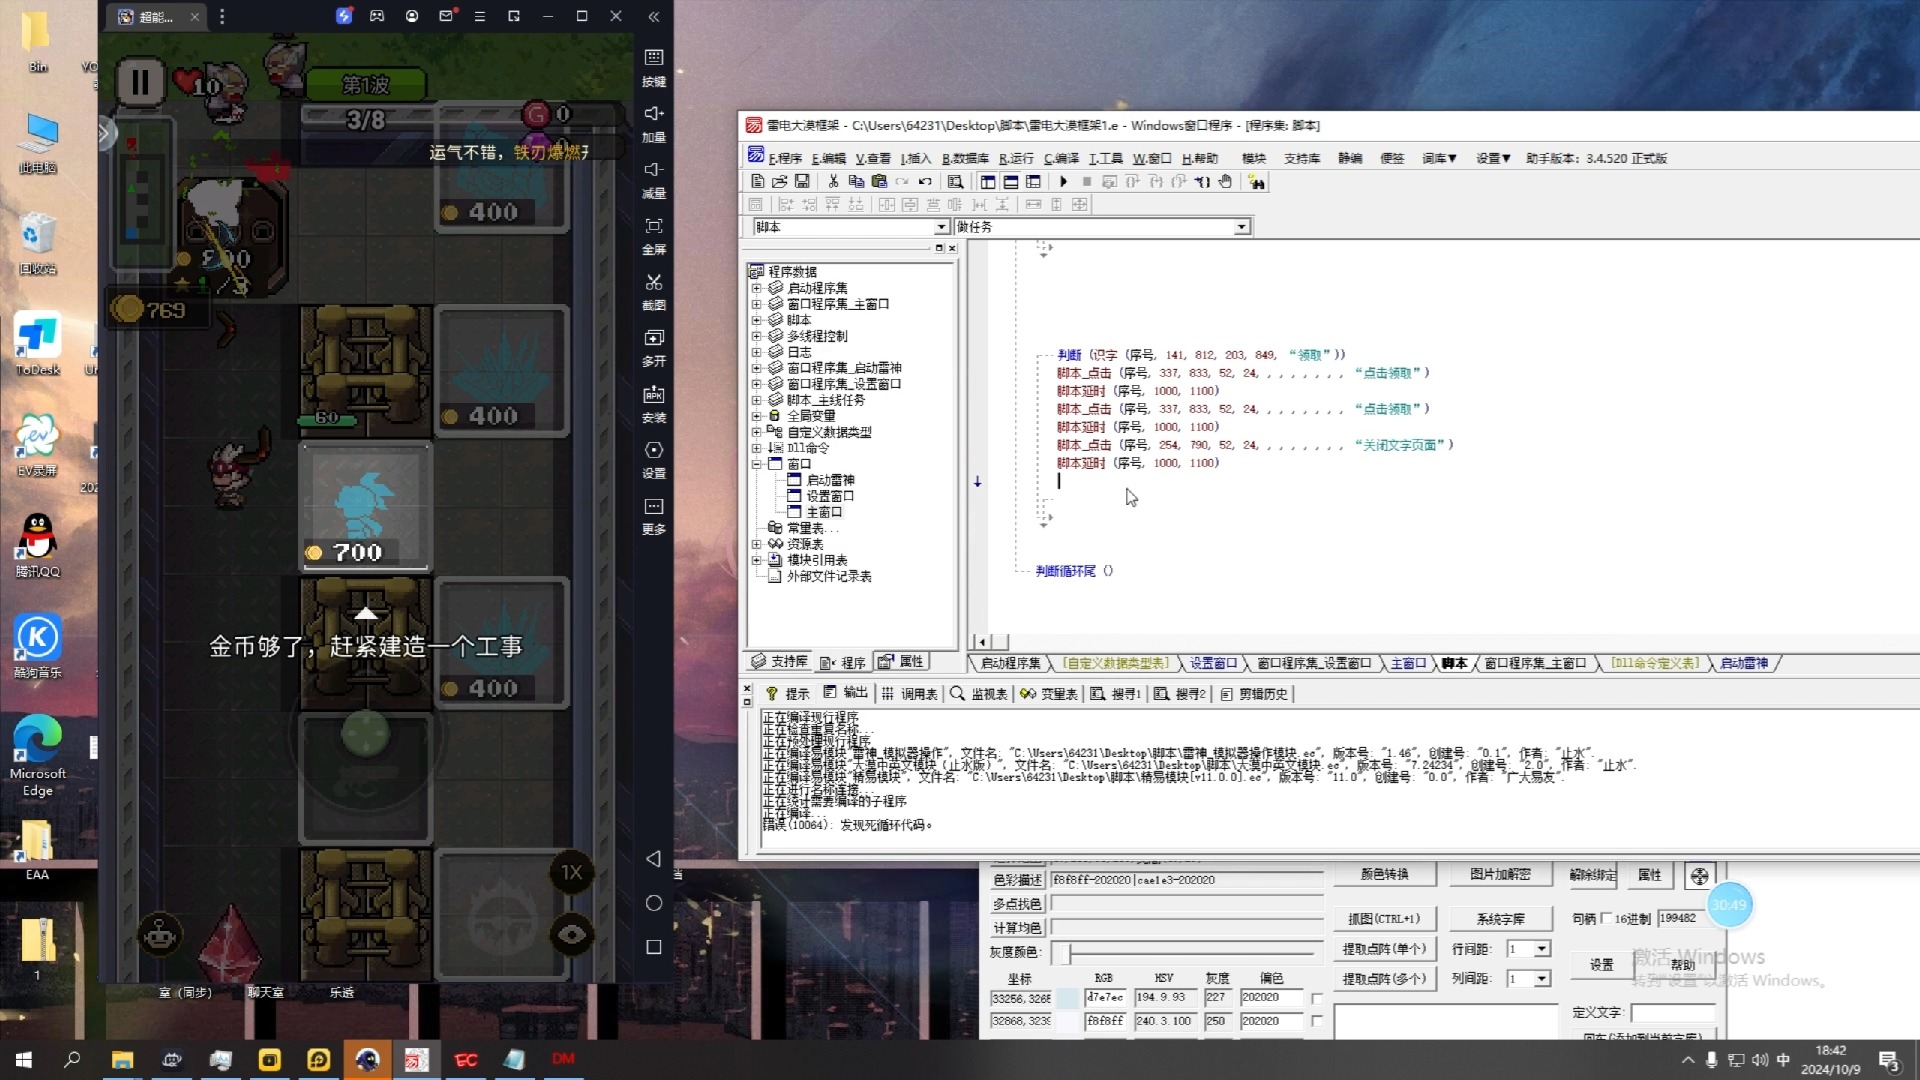Open File Explorer from the taskbar
This screenshot has height=1080, width=1920.
[122, 1060]
